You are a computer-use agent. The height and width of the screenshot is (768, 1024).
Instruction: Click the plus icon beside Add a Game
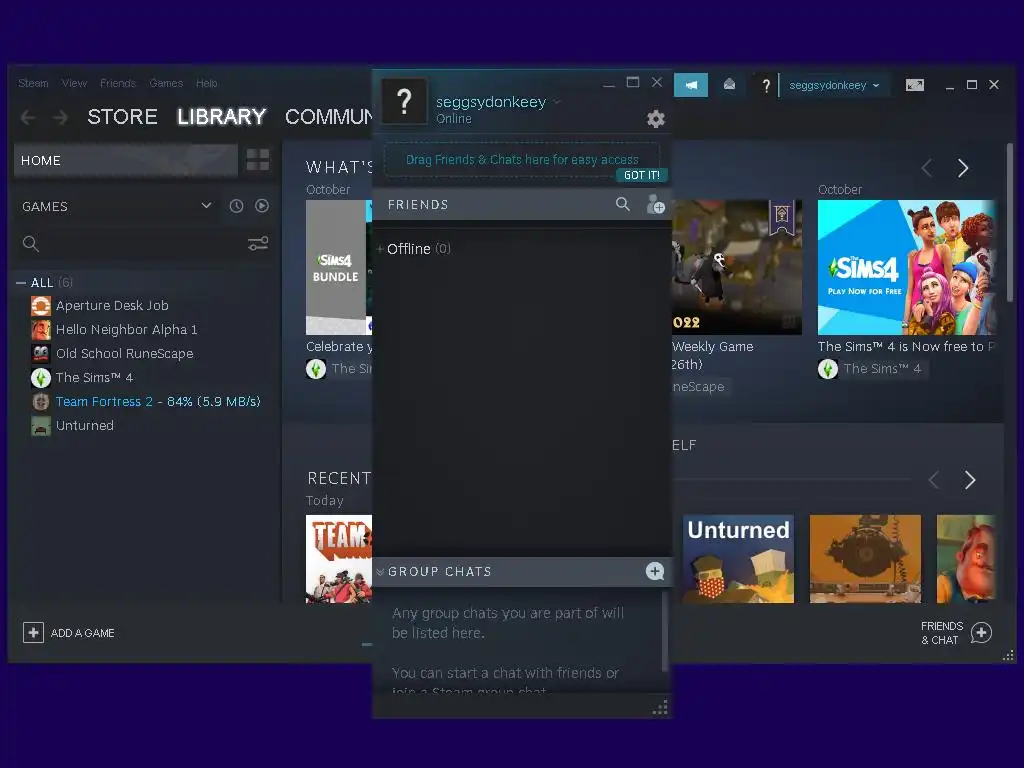33,633
